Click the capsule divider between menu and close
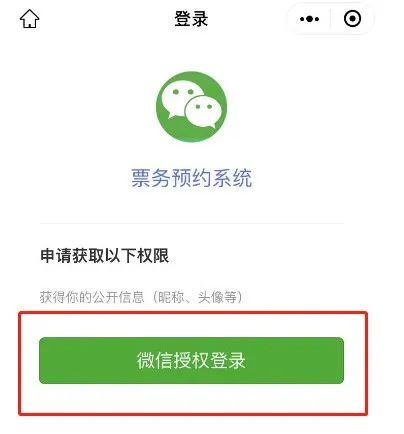Image resolution: width=404 pixels, height=434 pixels. click(331, 19)
